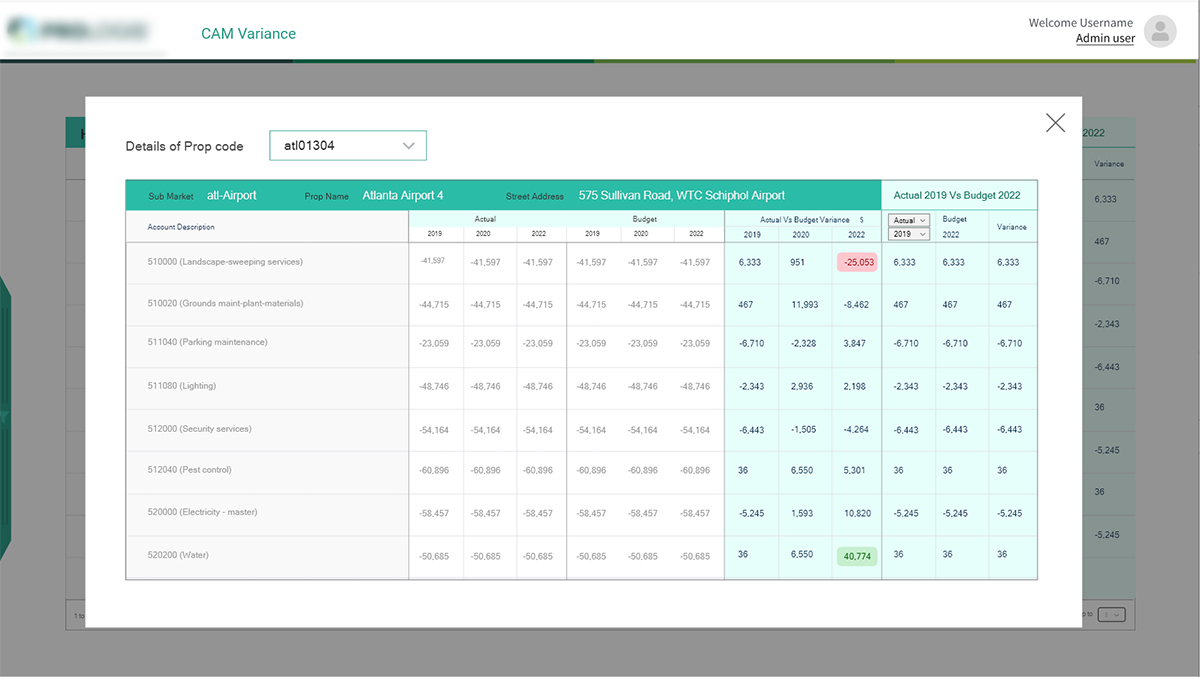Image resolution: width=1200 pixels, height=677 pixels.
Task: Click the blurred company logo
Action: [77, 32]
